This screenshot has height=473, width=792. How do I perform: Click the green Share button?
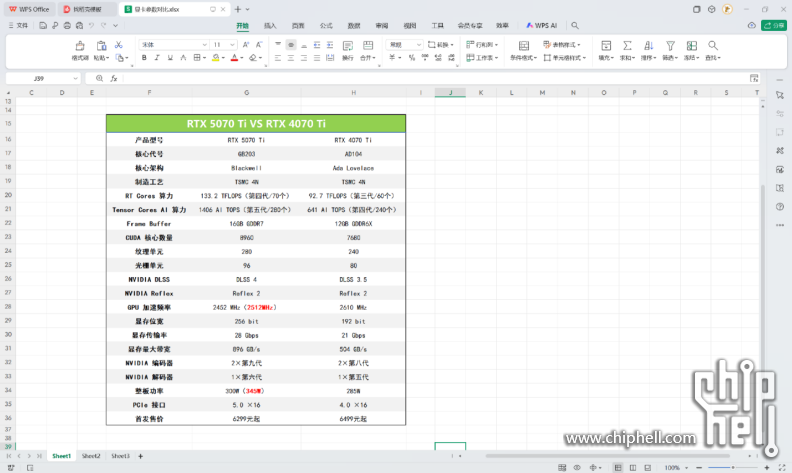tap(774, 25)
